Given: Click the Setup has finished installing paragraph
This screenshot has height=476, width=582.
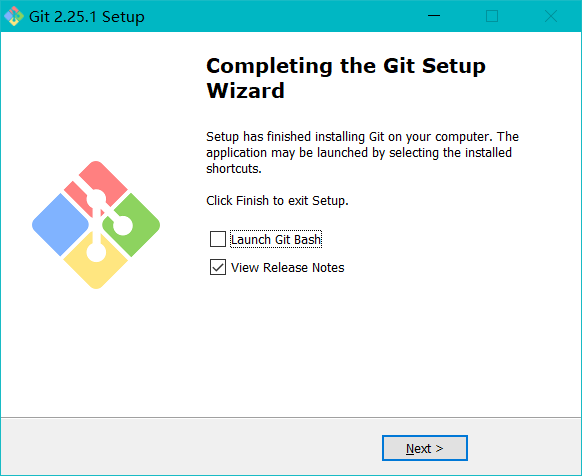Looking at the screenshot, I should point(362,153).
